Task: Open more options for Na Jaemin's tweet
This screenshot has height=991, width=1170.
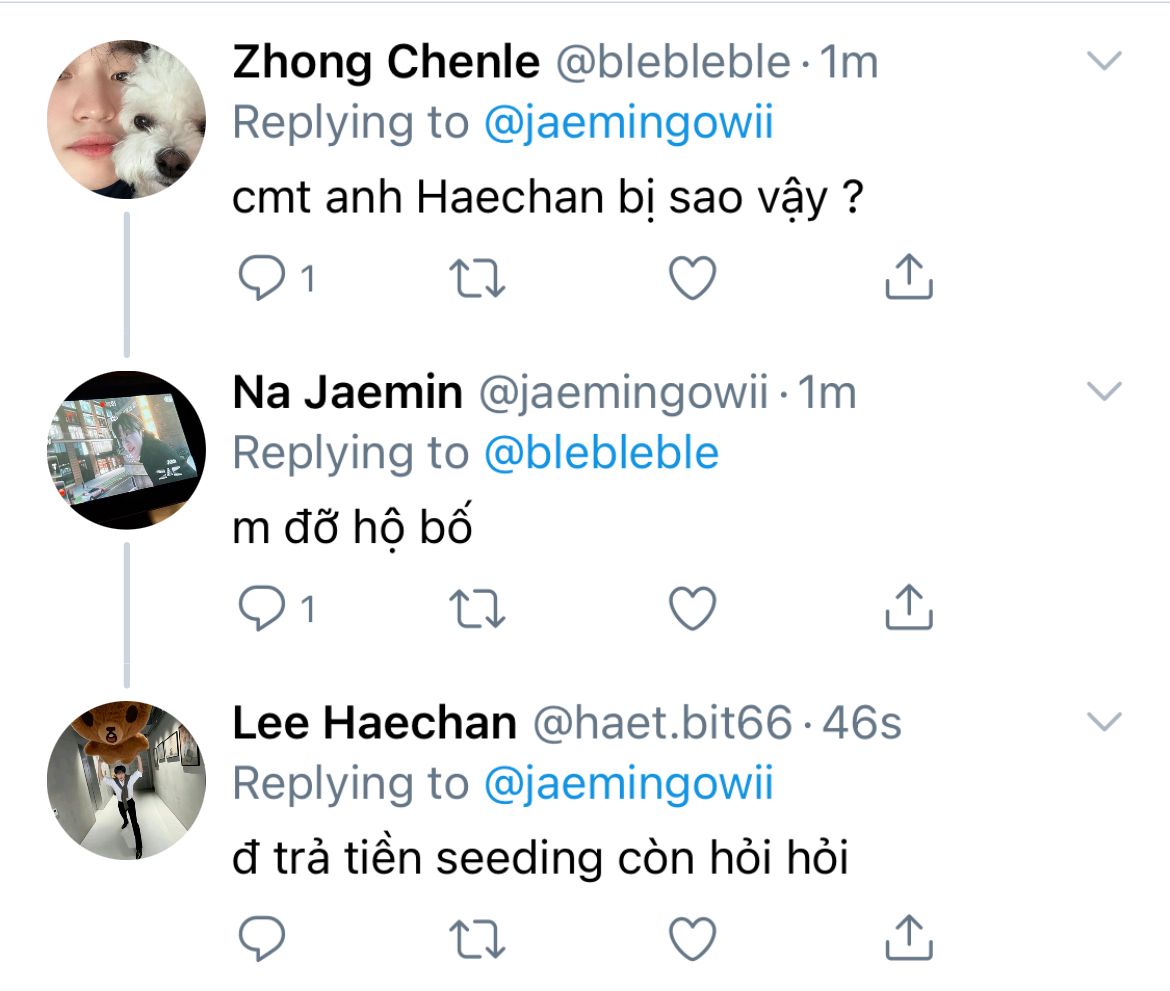Action: pos(1104,392)
